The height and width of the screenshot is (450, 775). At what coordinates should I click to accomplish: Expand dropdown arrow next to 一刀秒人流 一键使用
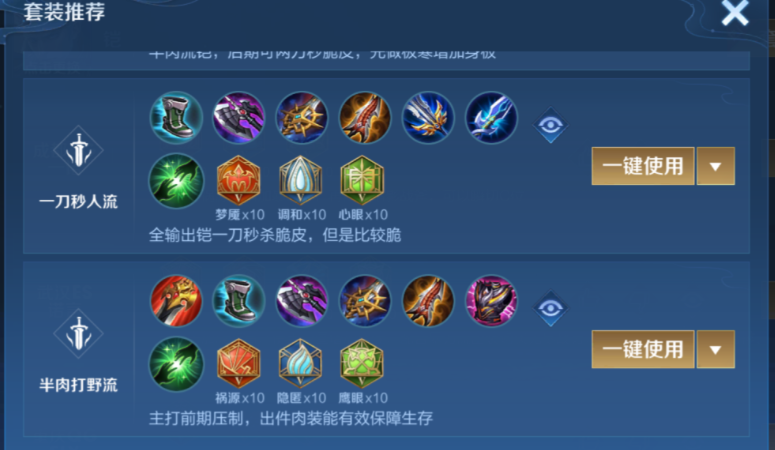716,166
